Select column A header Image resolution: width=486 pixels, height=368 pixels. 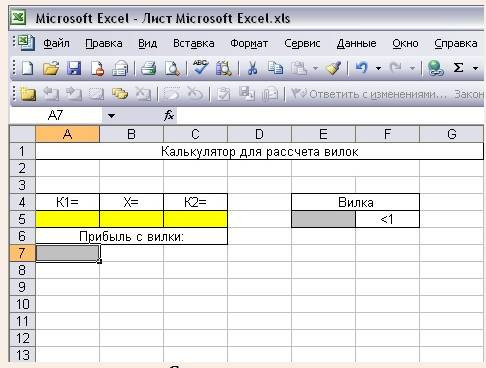click(67, 134)
